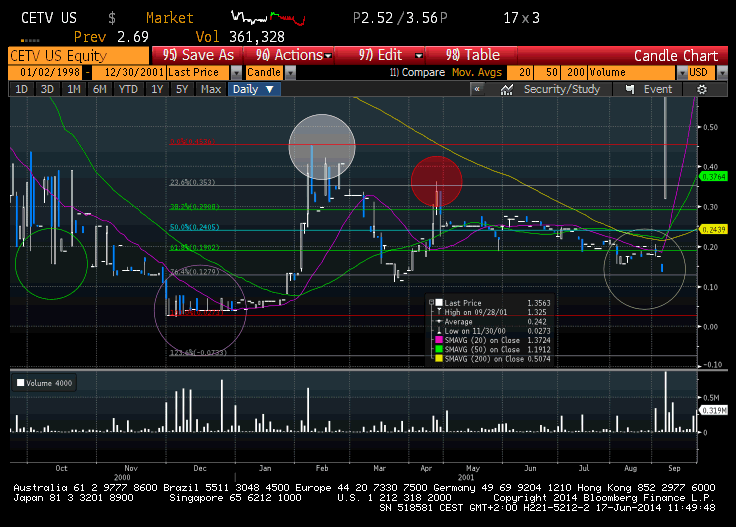This screenshot has width=736, height=527.
Task: Click the moving average 20 field
Action: pos(520,73)
